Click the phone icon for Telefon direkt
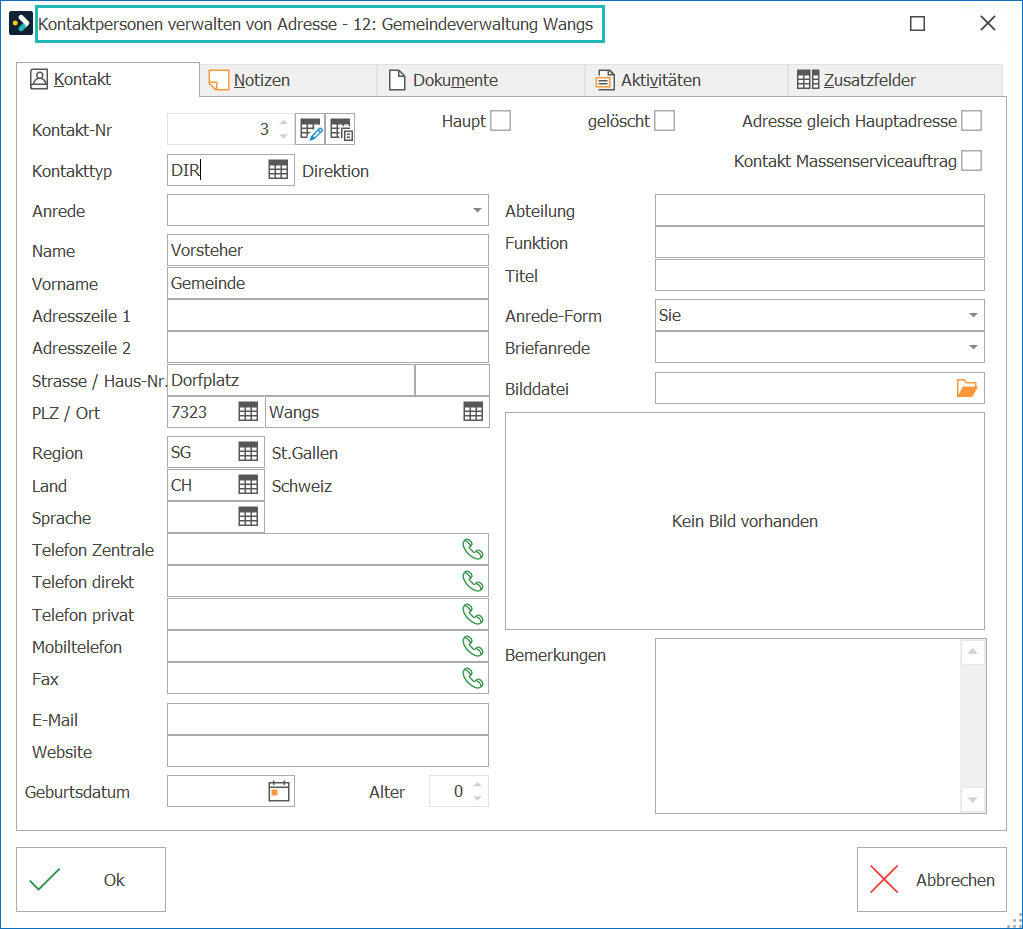Screen dimensions: 1023x929 (472, 581)
